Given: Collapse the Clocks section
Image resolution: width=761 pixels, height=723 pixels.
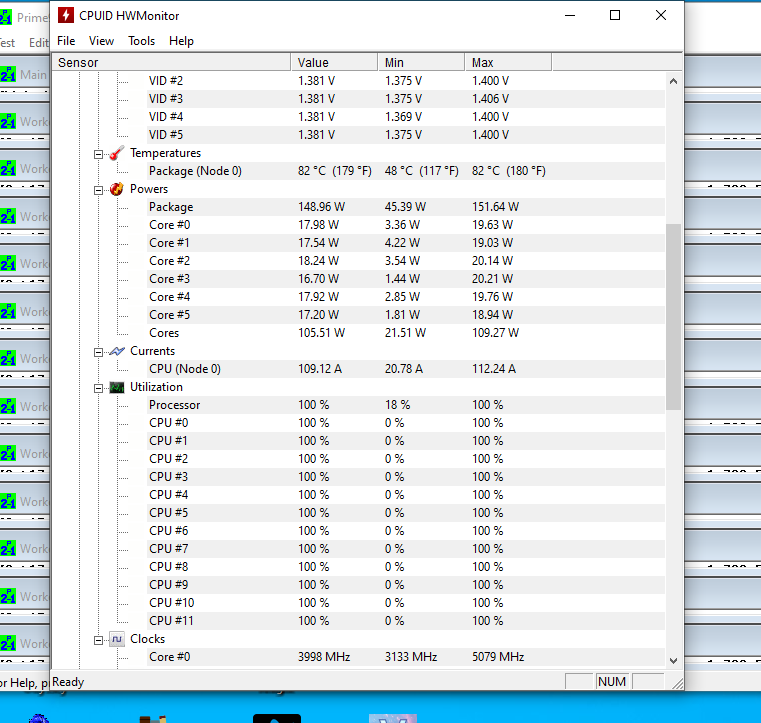Looking at the screenshot, I should pyautogui.click(x=99, y=641).
